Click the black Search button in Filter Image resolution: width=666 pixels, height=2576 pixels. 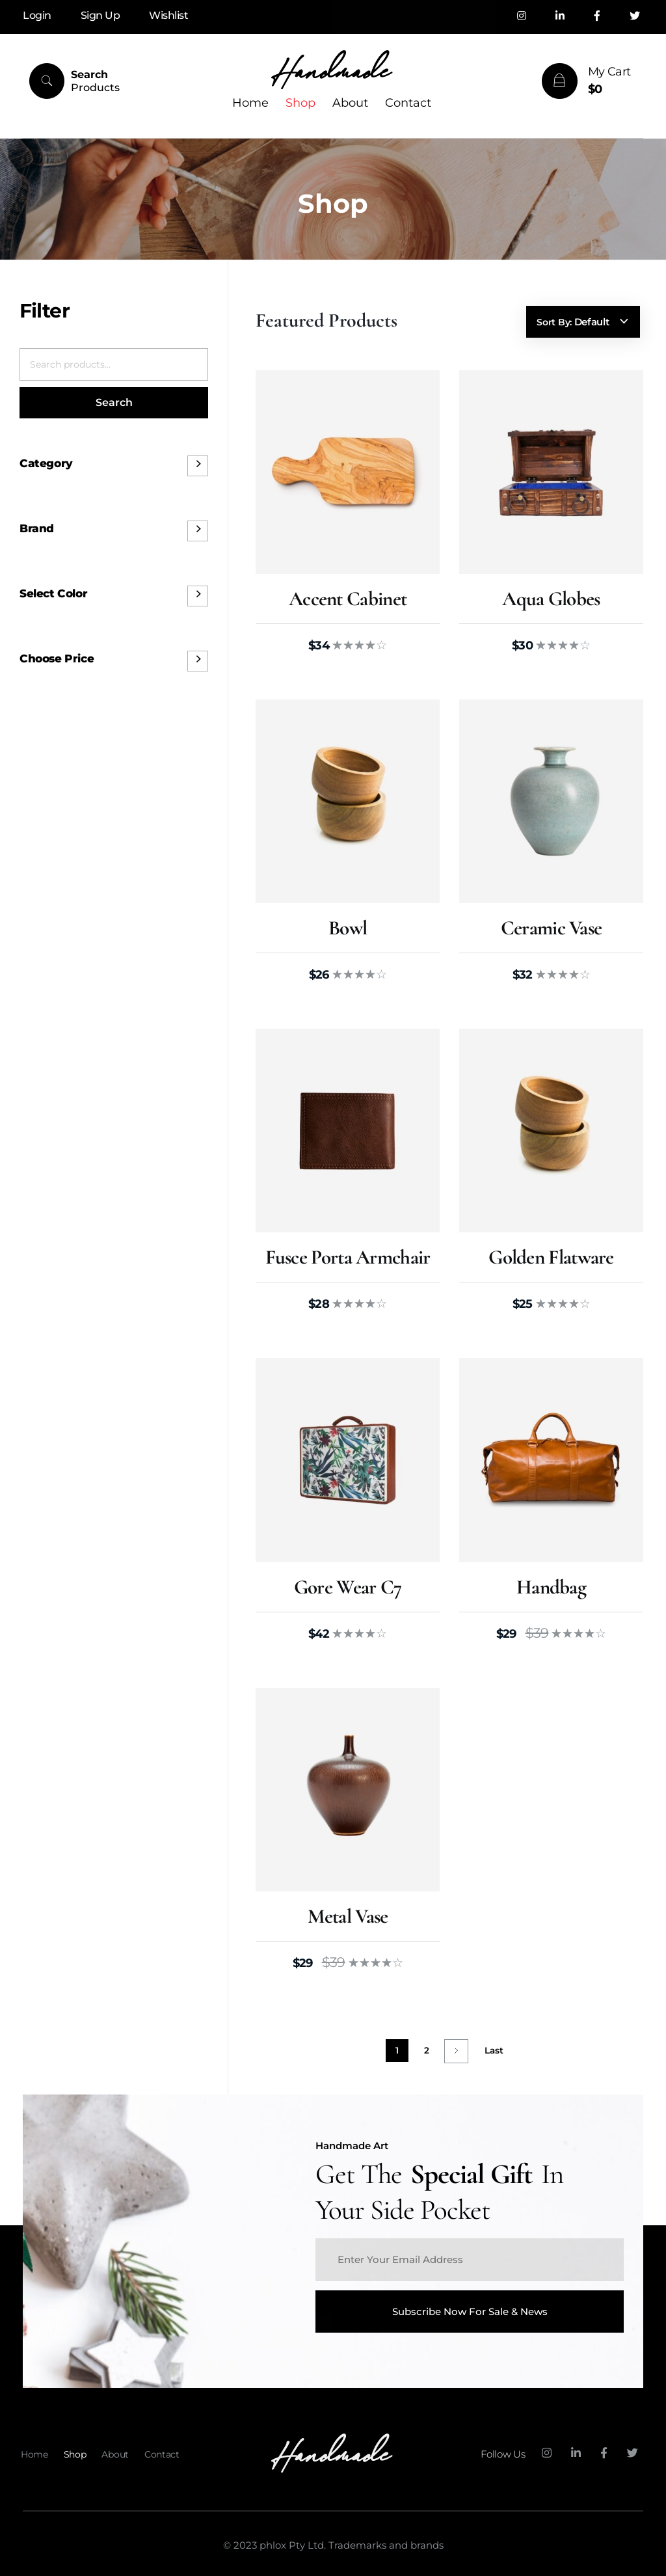[x=114, y=402]
